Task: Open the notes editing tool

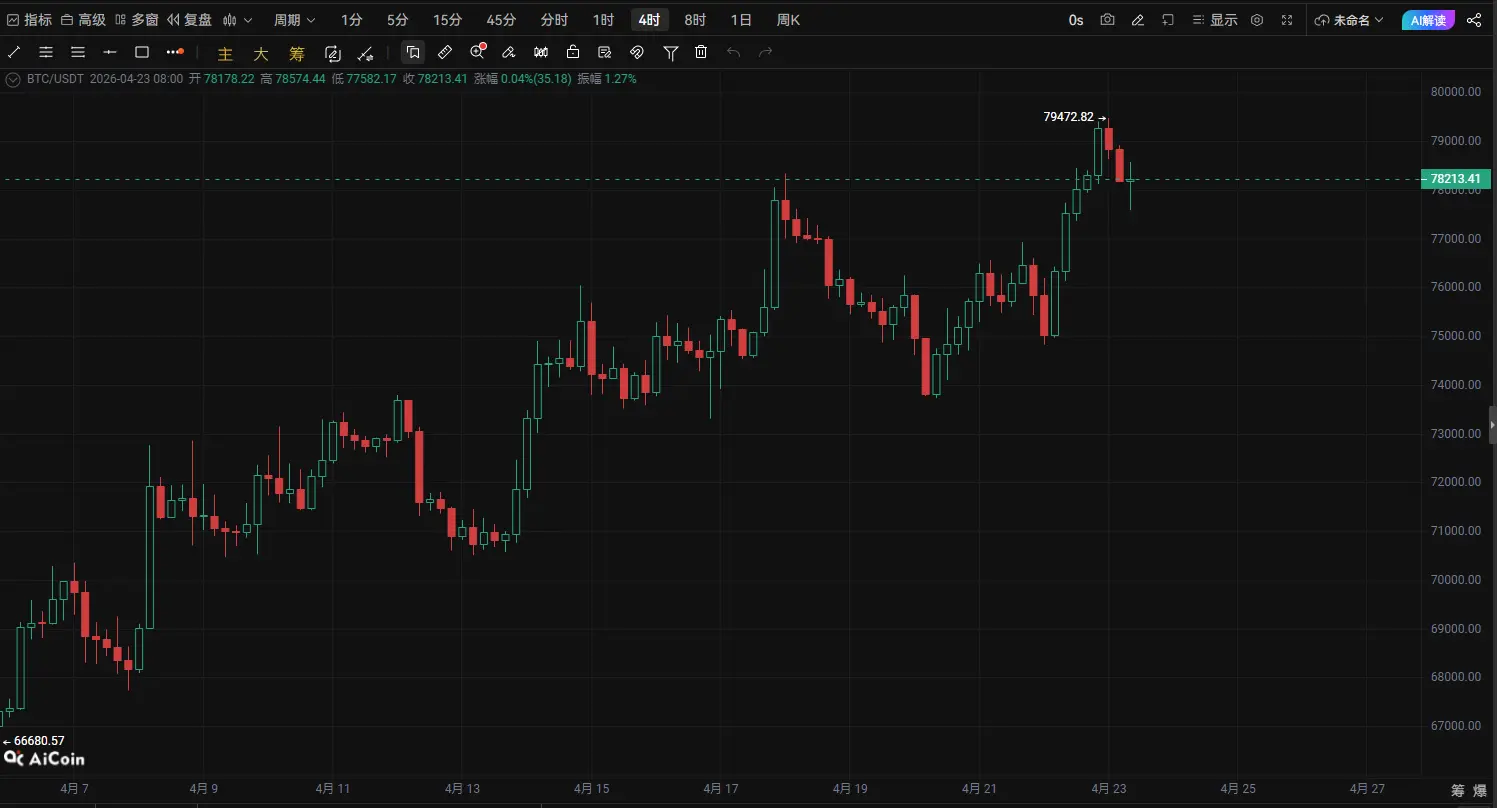Action: pos(605,52)
